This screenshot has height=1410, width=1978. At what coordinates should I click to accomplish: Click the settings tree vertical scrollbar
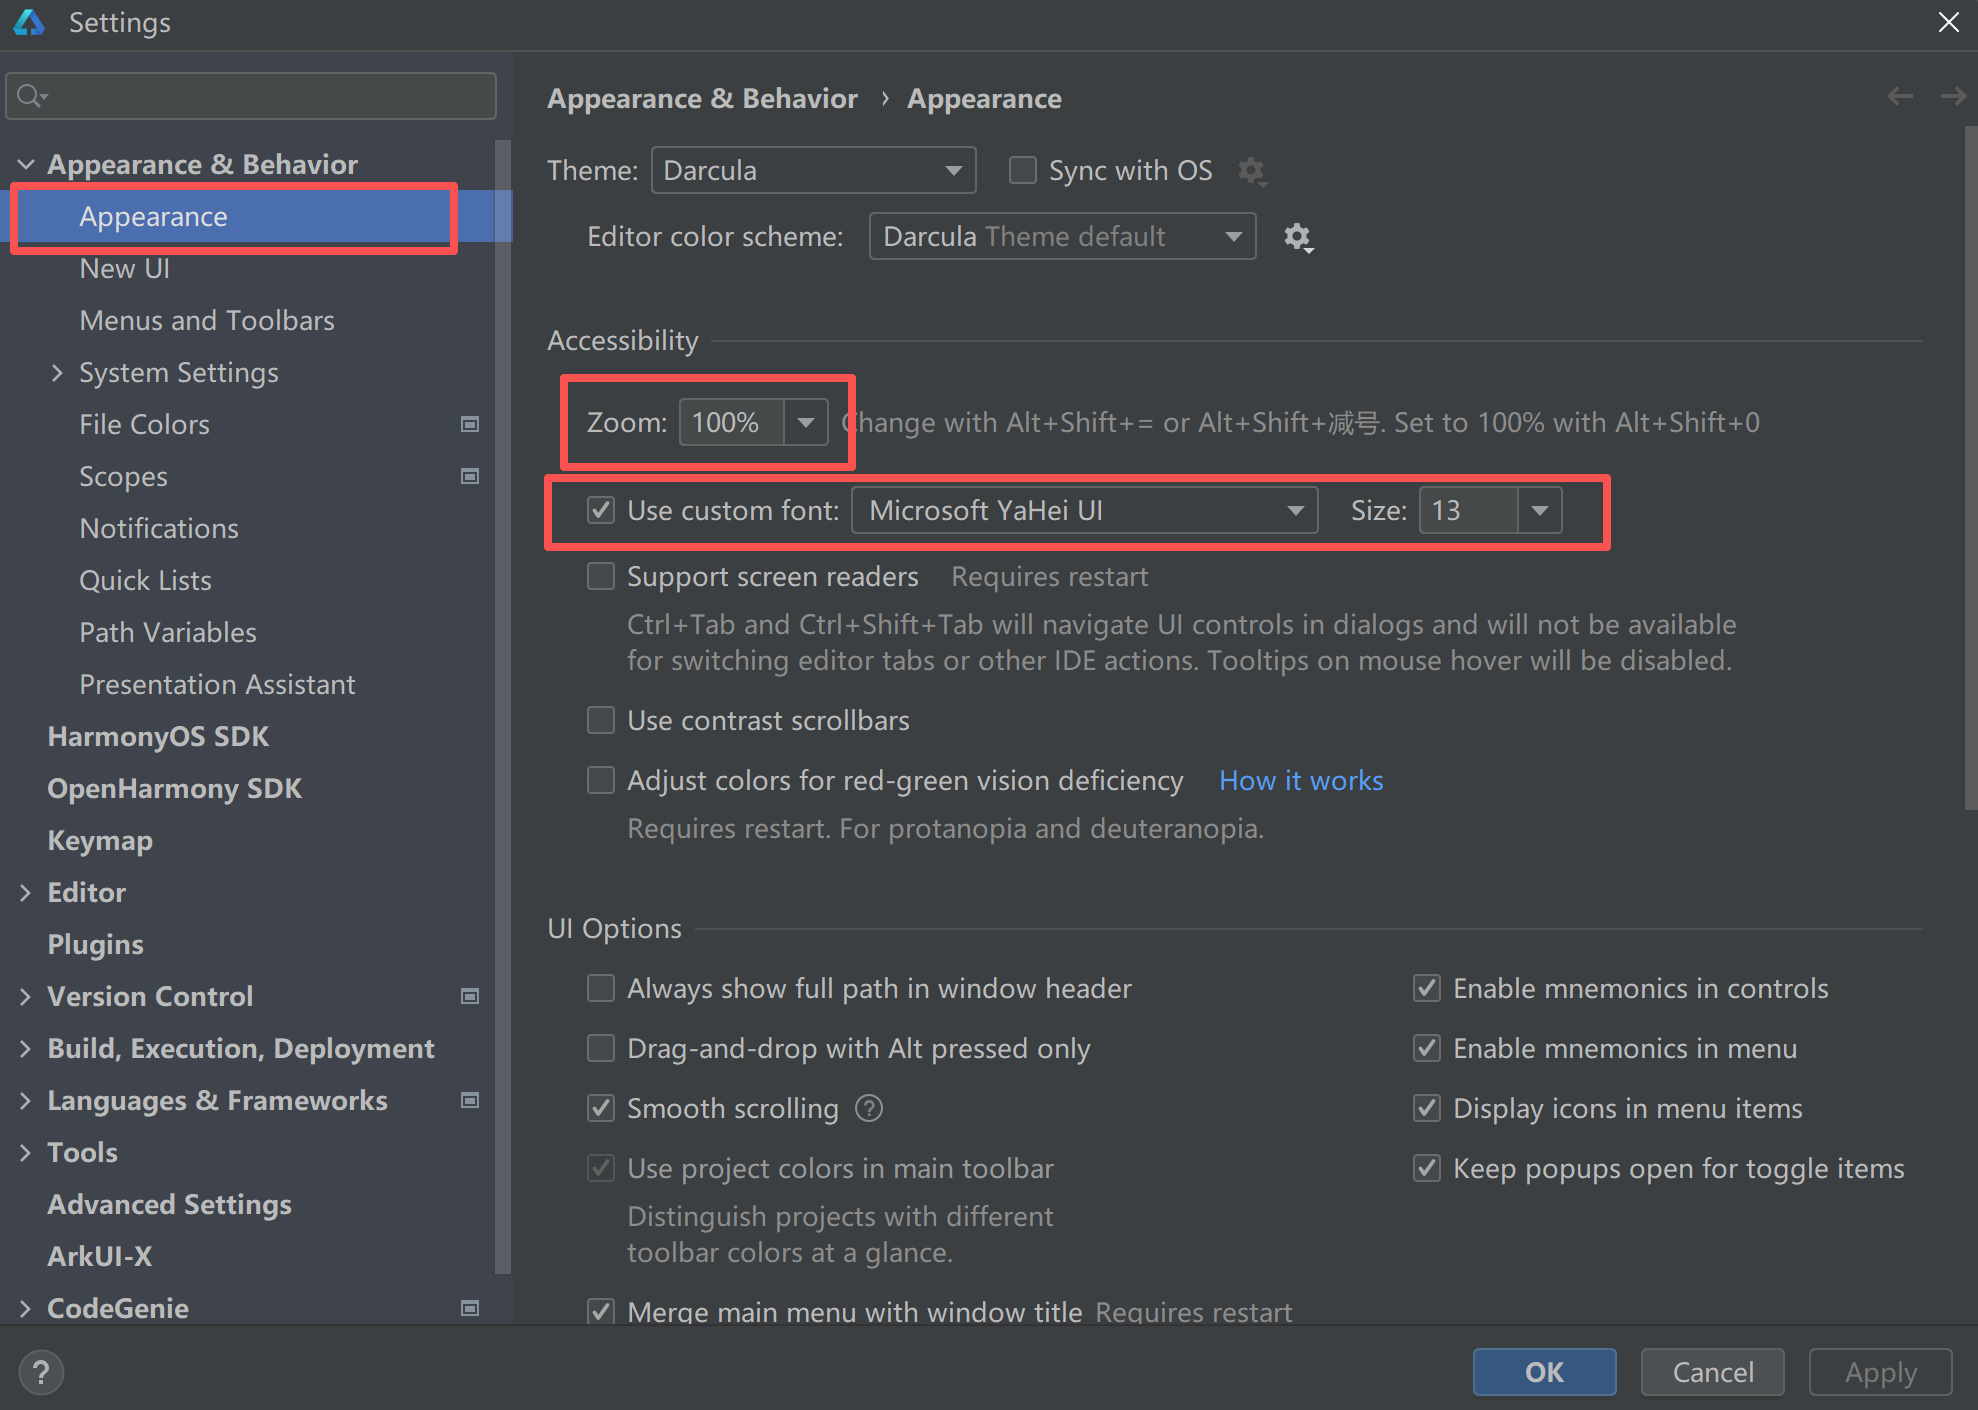[503, 700]
